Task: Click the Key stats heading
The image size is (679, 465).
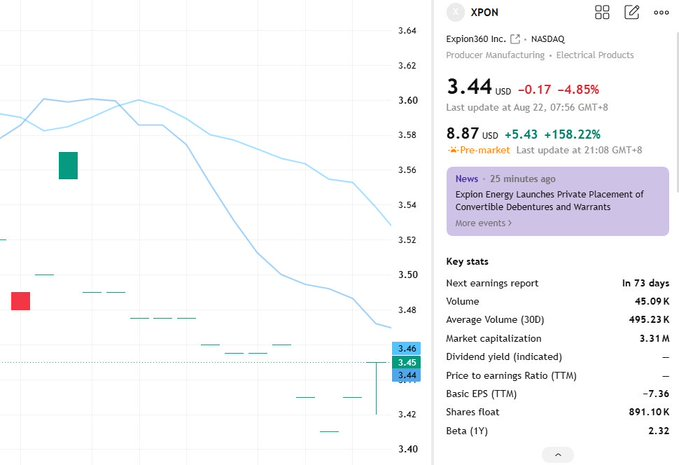Action: click(x=467, y=262)
